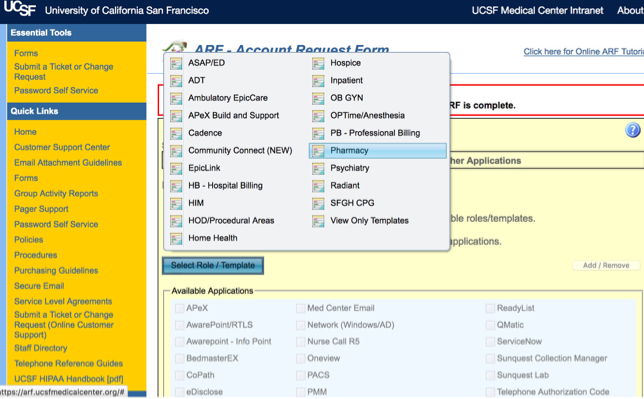
Task: Click the icon beside Inpatient
Action: point(318,81)
